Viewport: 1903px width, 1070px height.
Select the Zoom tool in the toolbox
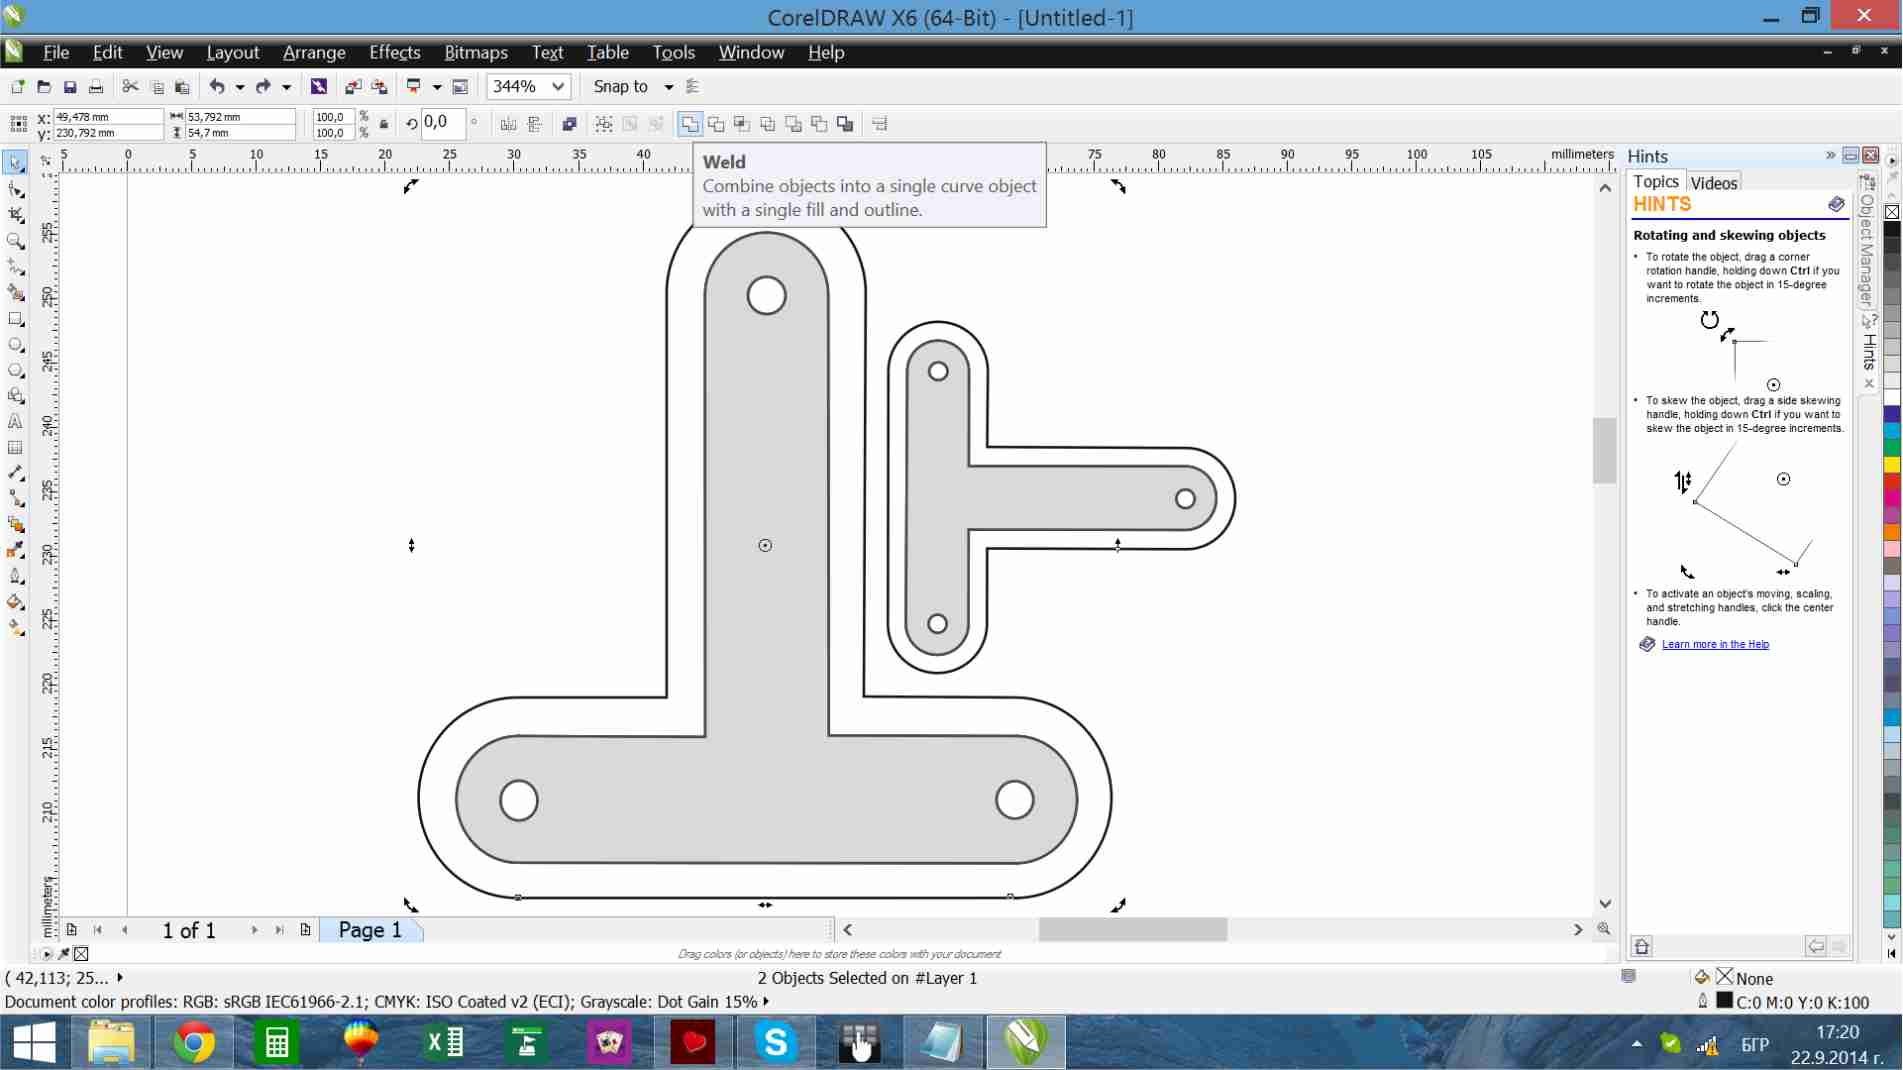[16, 241]
